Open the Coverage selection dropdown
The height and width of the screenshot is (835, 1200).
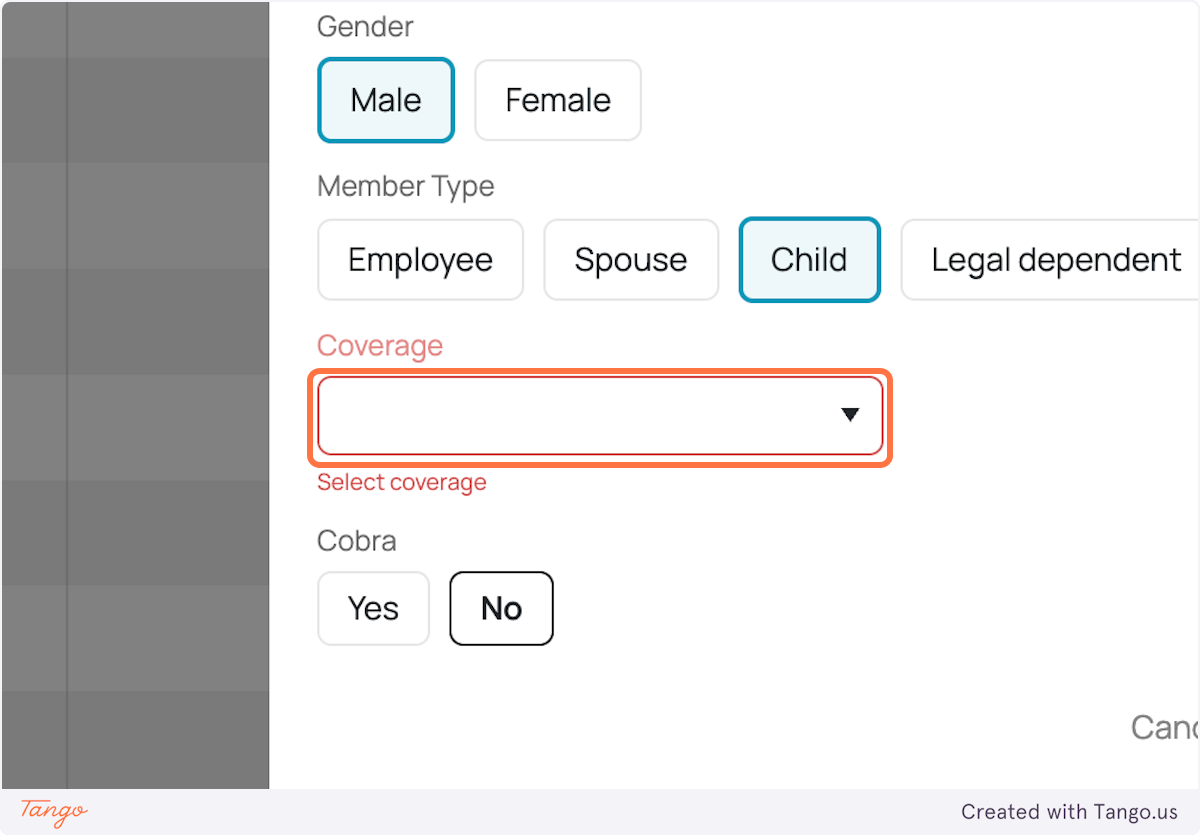[600, 415]
